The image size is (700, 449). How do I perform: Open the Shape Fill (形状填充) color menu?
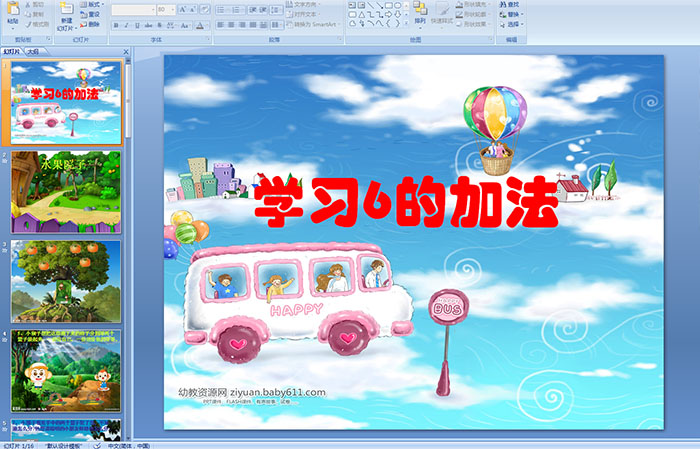tap(474, 4)
